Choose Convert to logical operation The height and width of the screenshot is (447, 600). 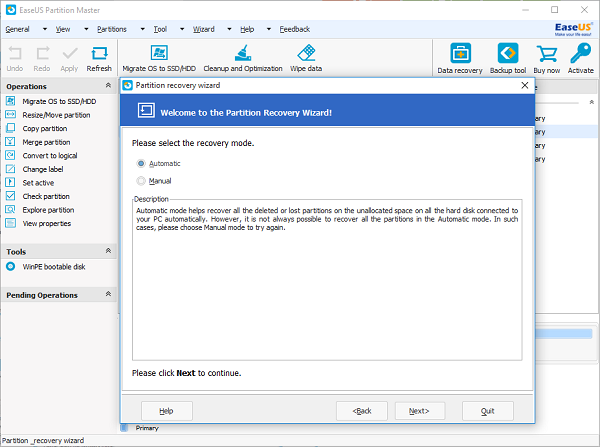(x=50, y=156)
